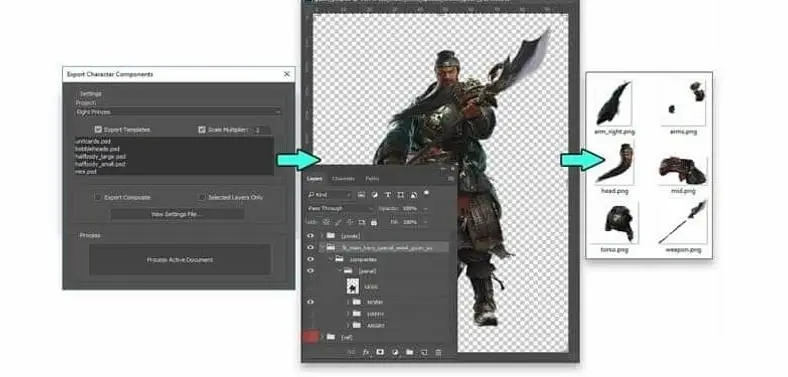Click the View Settings File button
Image resolution: width=788 pixels, height=377 pixels.
177,214
